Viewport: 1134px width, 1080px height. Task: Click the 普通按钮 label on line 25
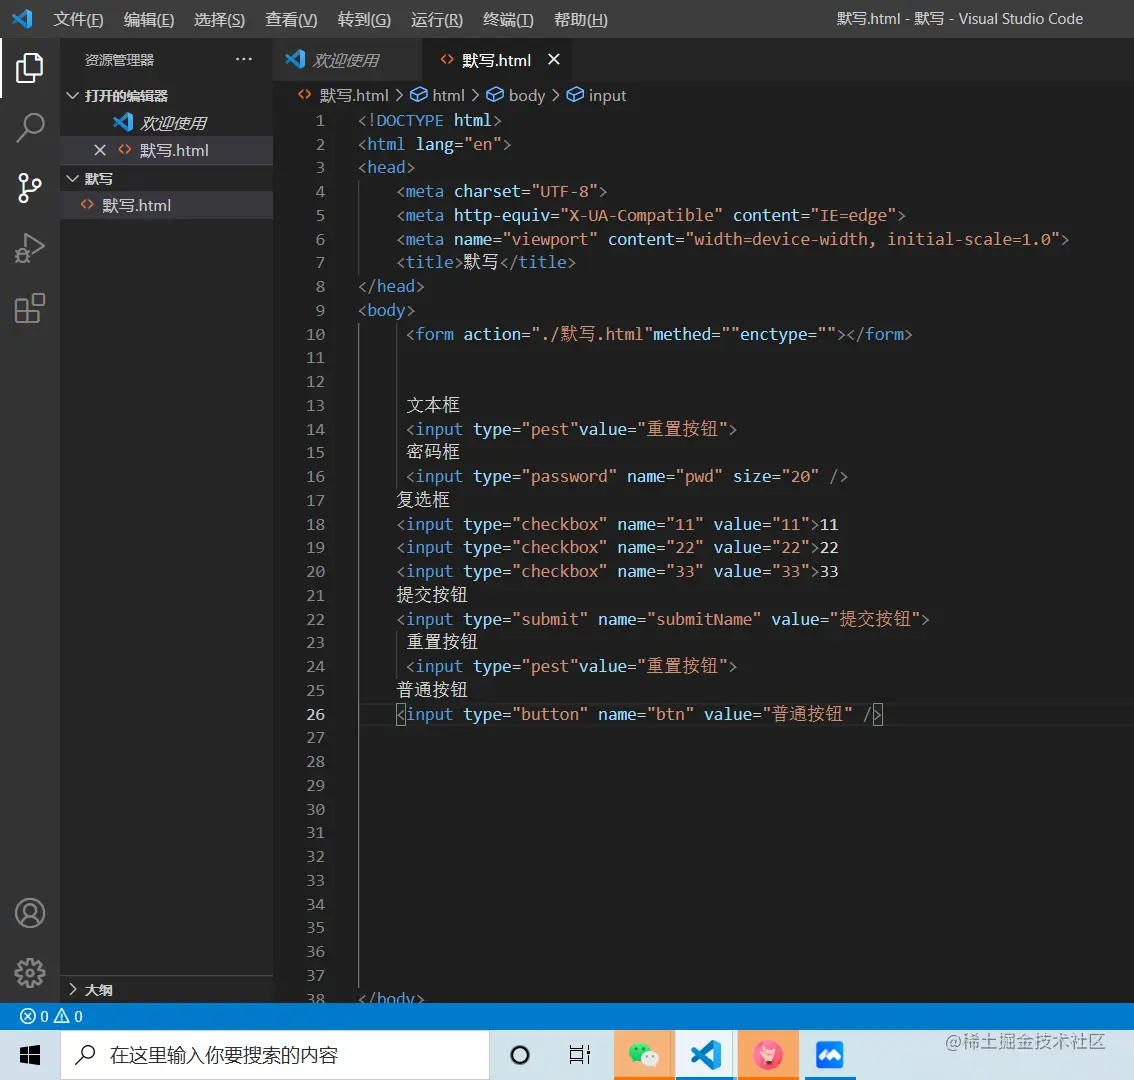click(432, 690)
